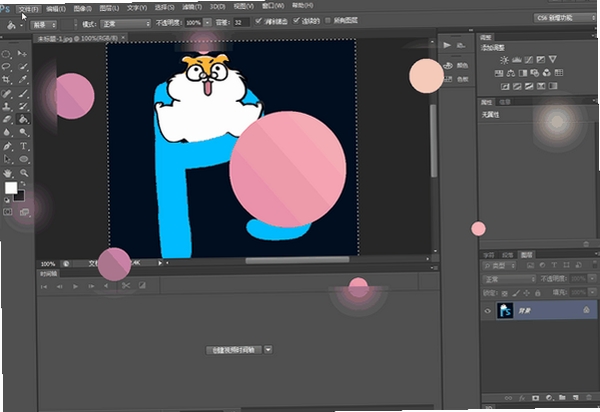Screen dimensions: 600x412
Task: Add layer mask from Layers panel bottom
Action: (535, 398)
